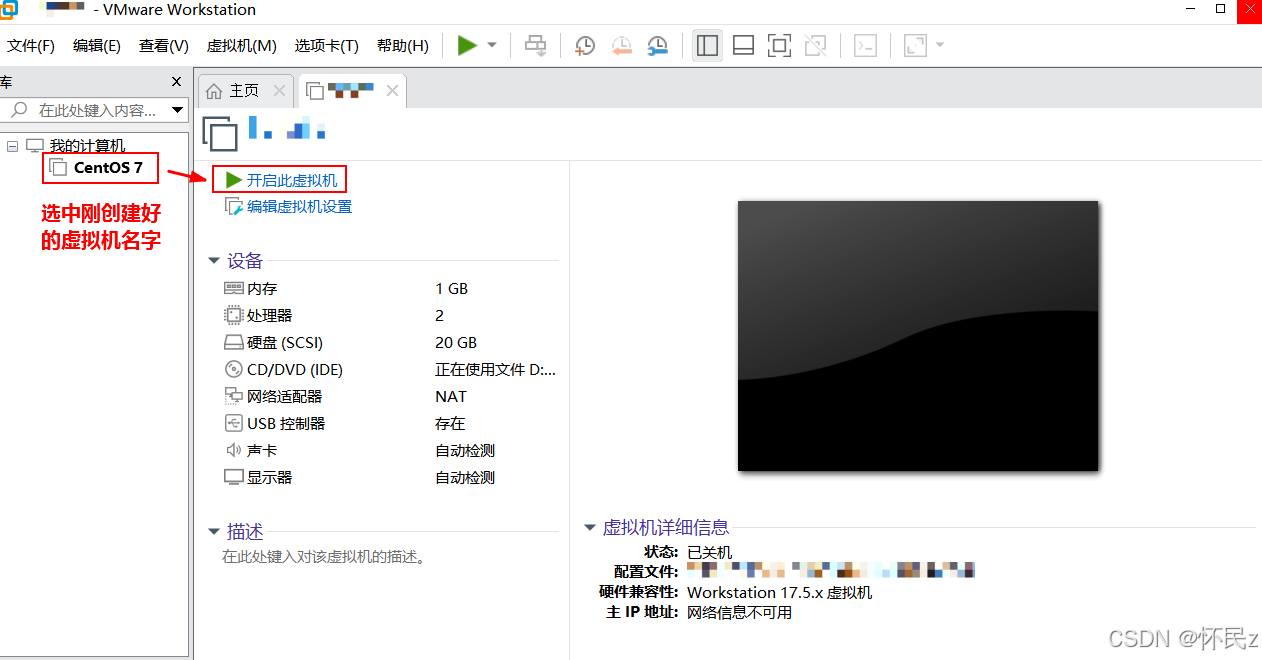Toggle the thumbnail bar view icon

point(743,45)
